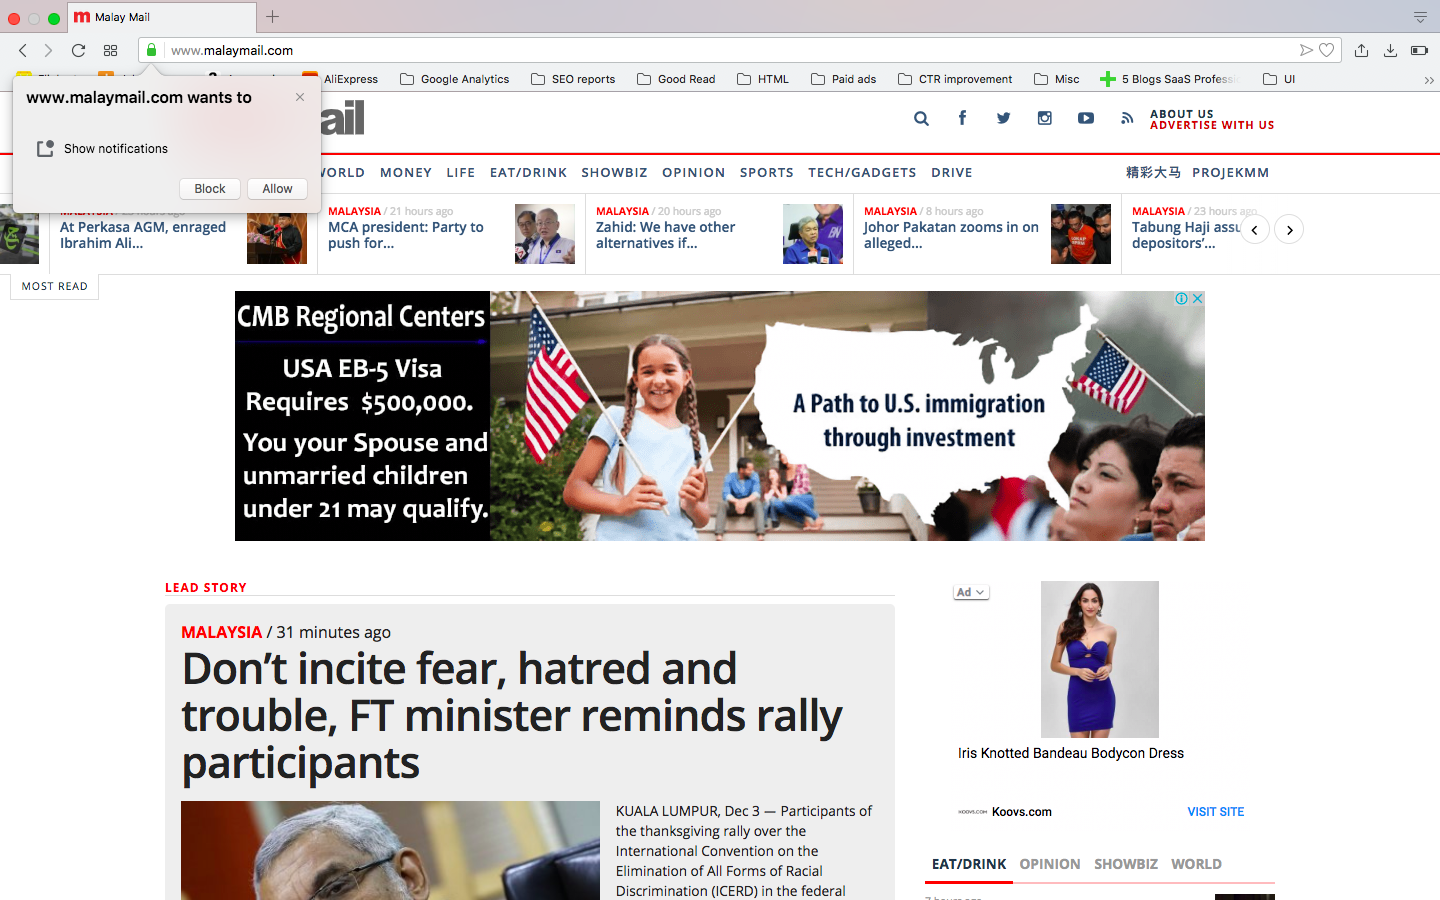Open the Speed Dial grid icon
This screenshot has width=1440, height=900.
click(x=110, y=50)
